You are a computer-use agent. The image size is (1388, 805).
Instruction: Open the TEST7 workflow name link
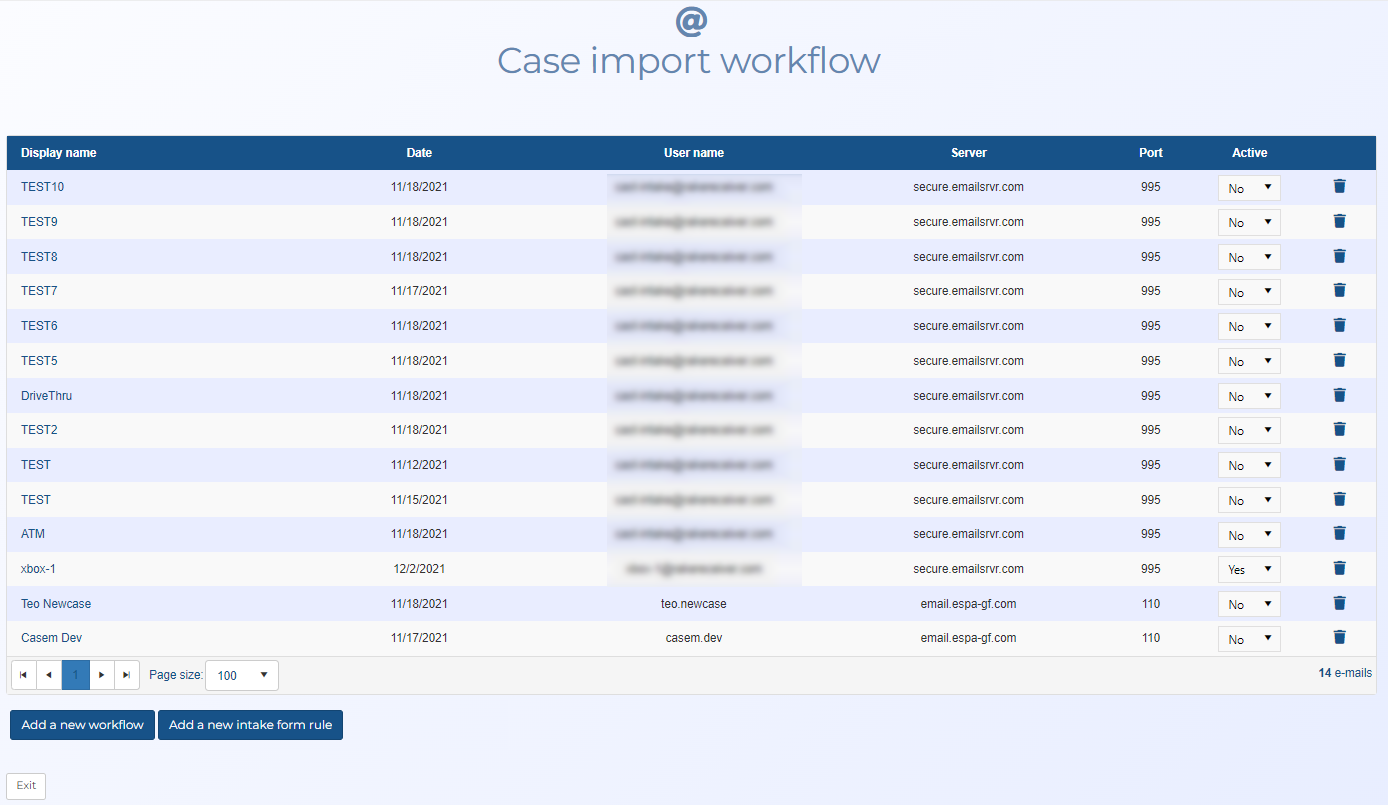pyautogui.click(x=39, y=291)
